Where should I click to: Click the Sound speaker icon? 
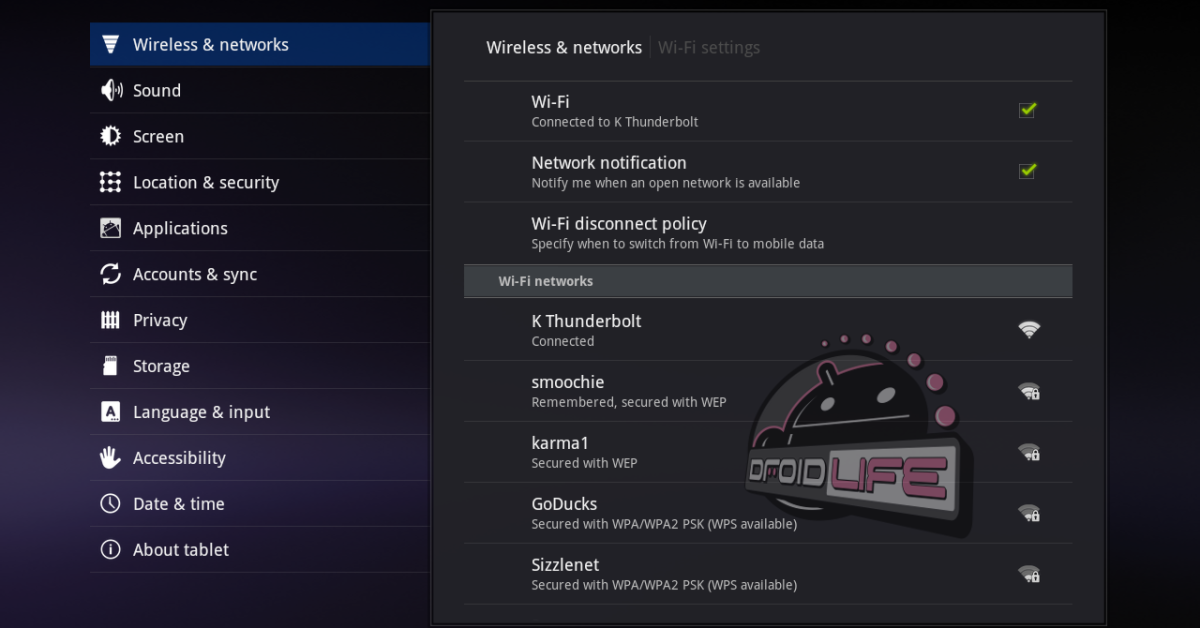coord(111,91)
